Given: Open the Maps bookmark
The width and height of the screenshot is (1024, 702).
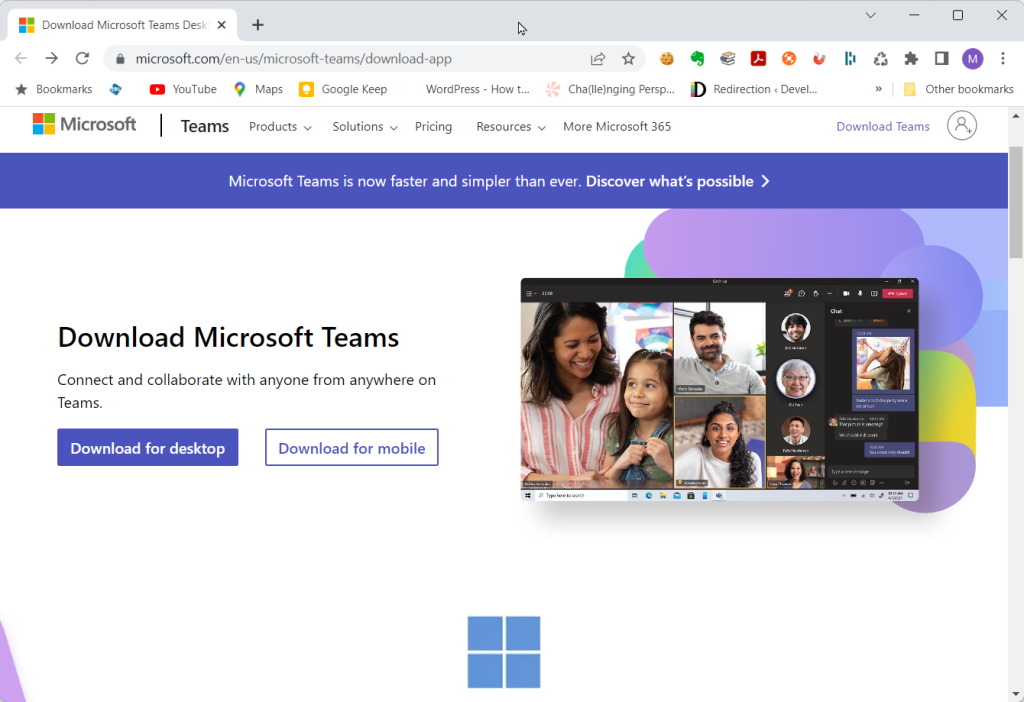Looking at the screenshot, I should pyautogui.click(x=259, y=89).
